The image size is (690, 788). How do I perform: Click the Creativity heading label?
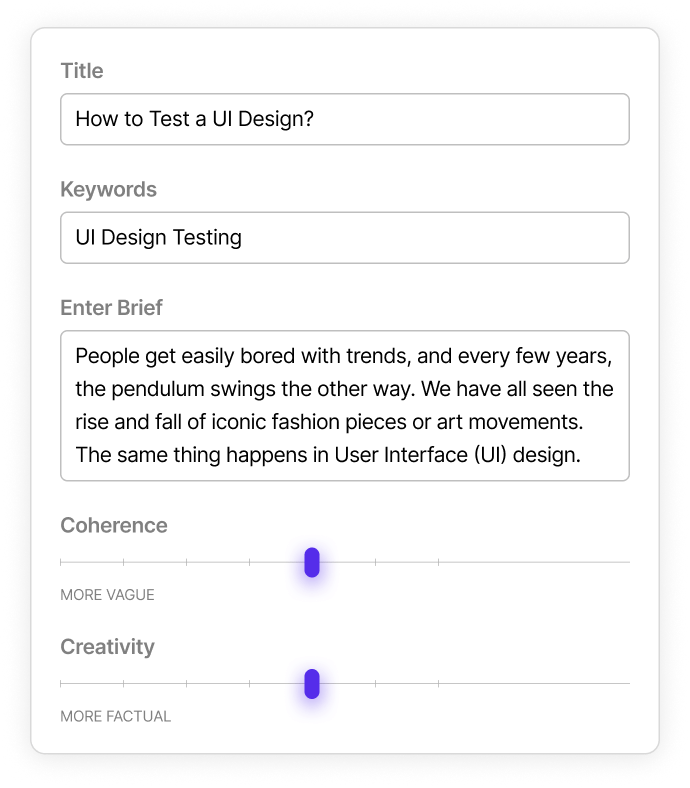click(107, 647)
